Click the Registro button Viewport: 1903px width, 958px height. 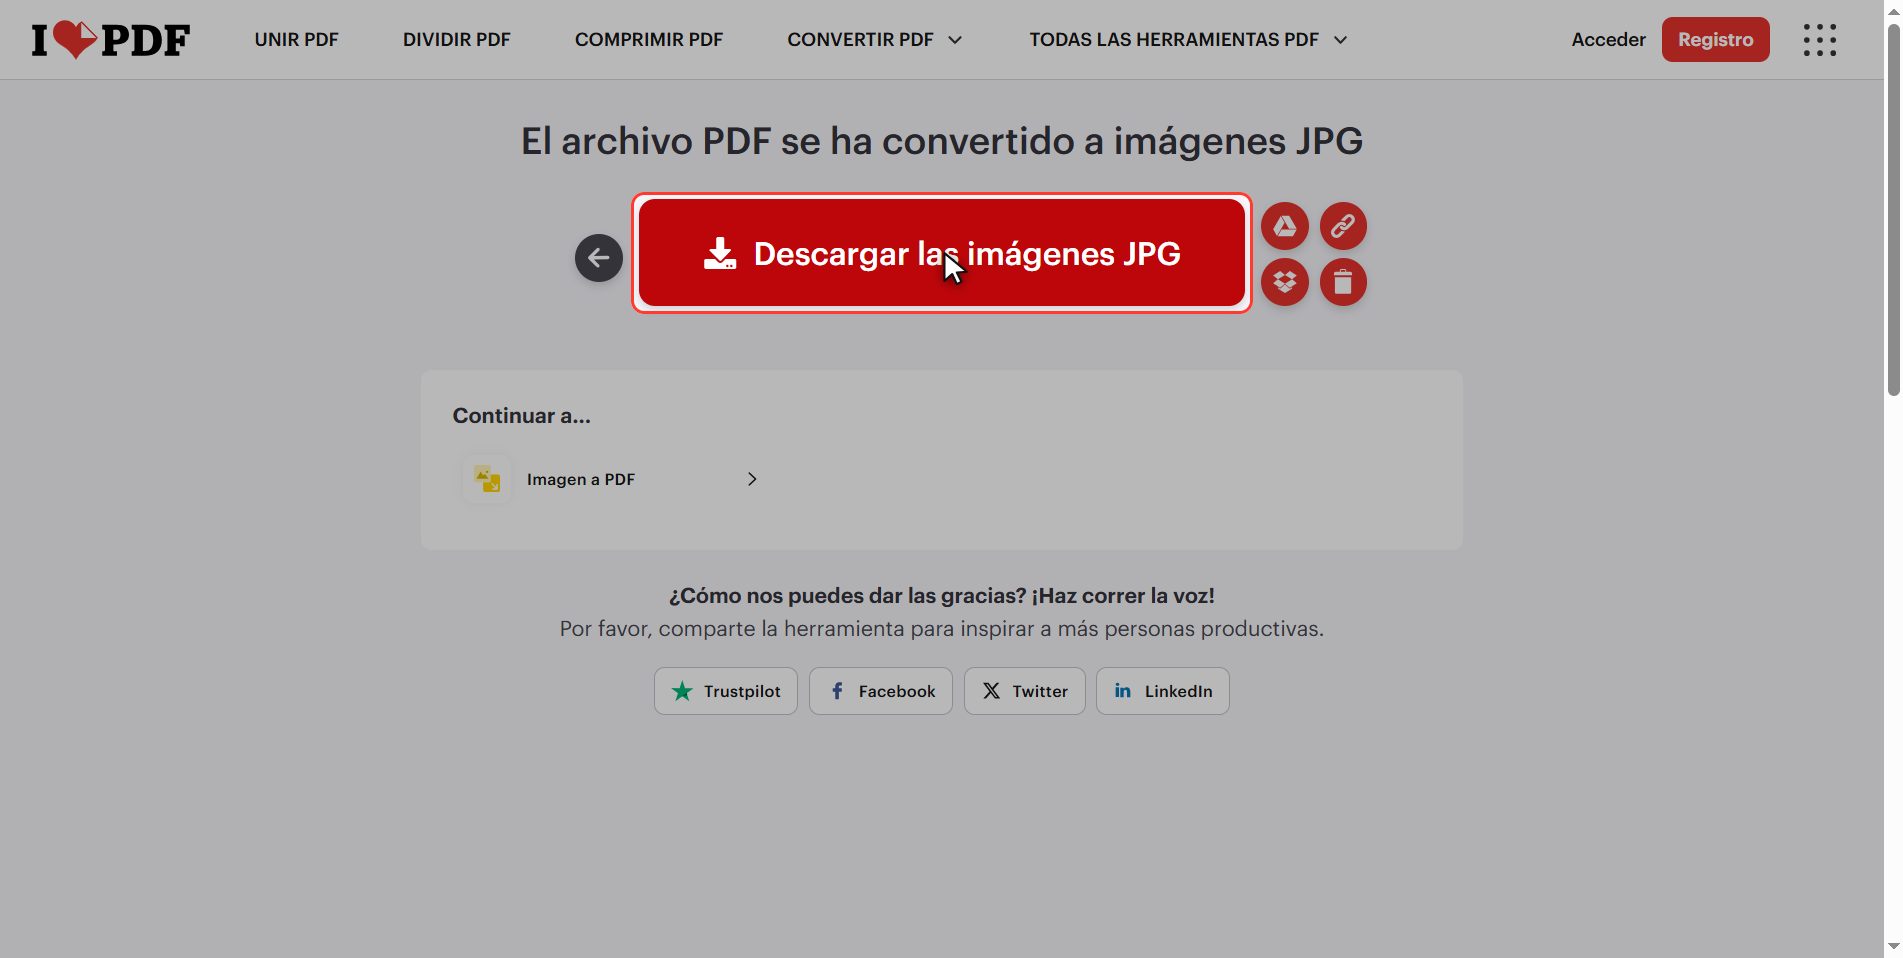tap(1716, 40)
